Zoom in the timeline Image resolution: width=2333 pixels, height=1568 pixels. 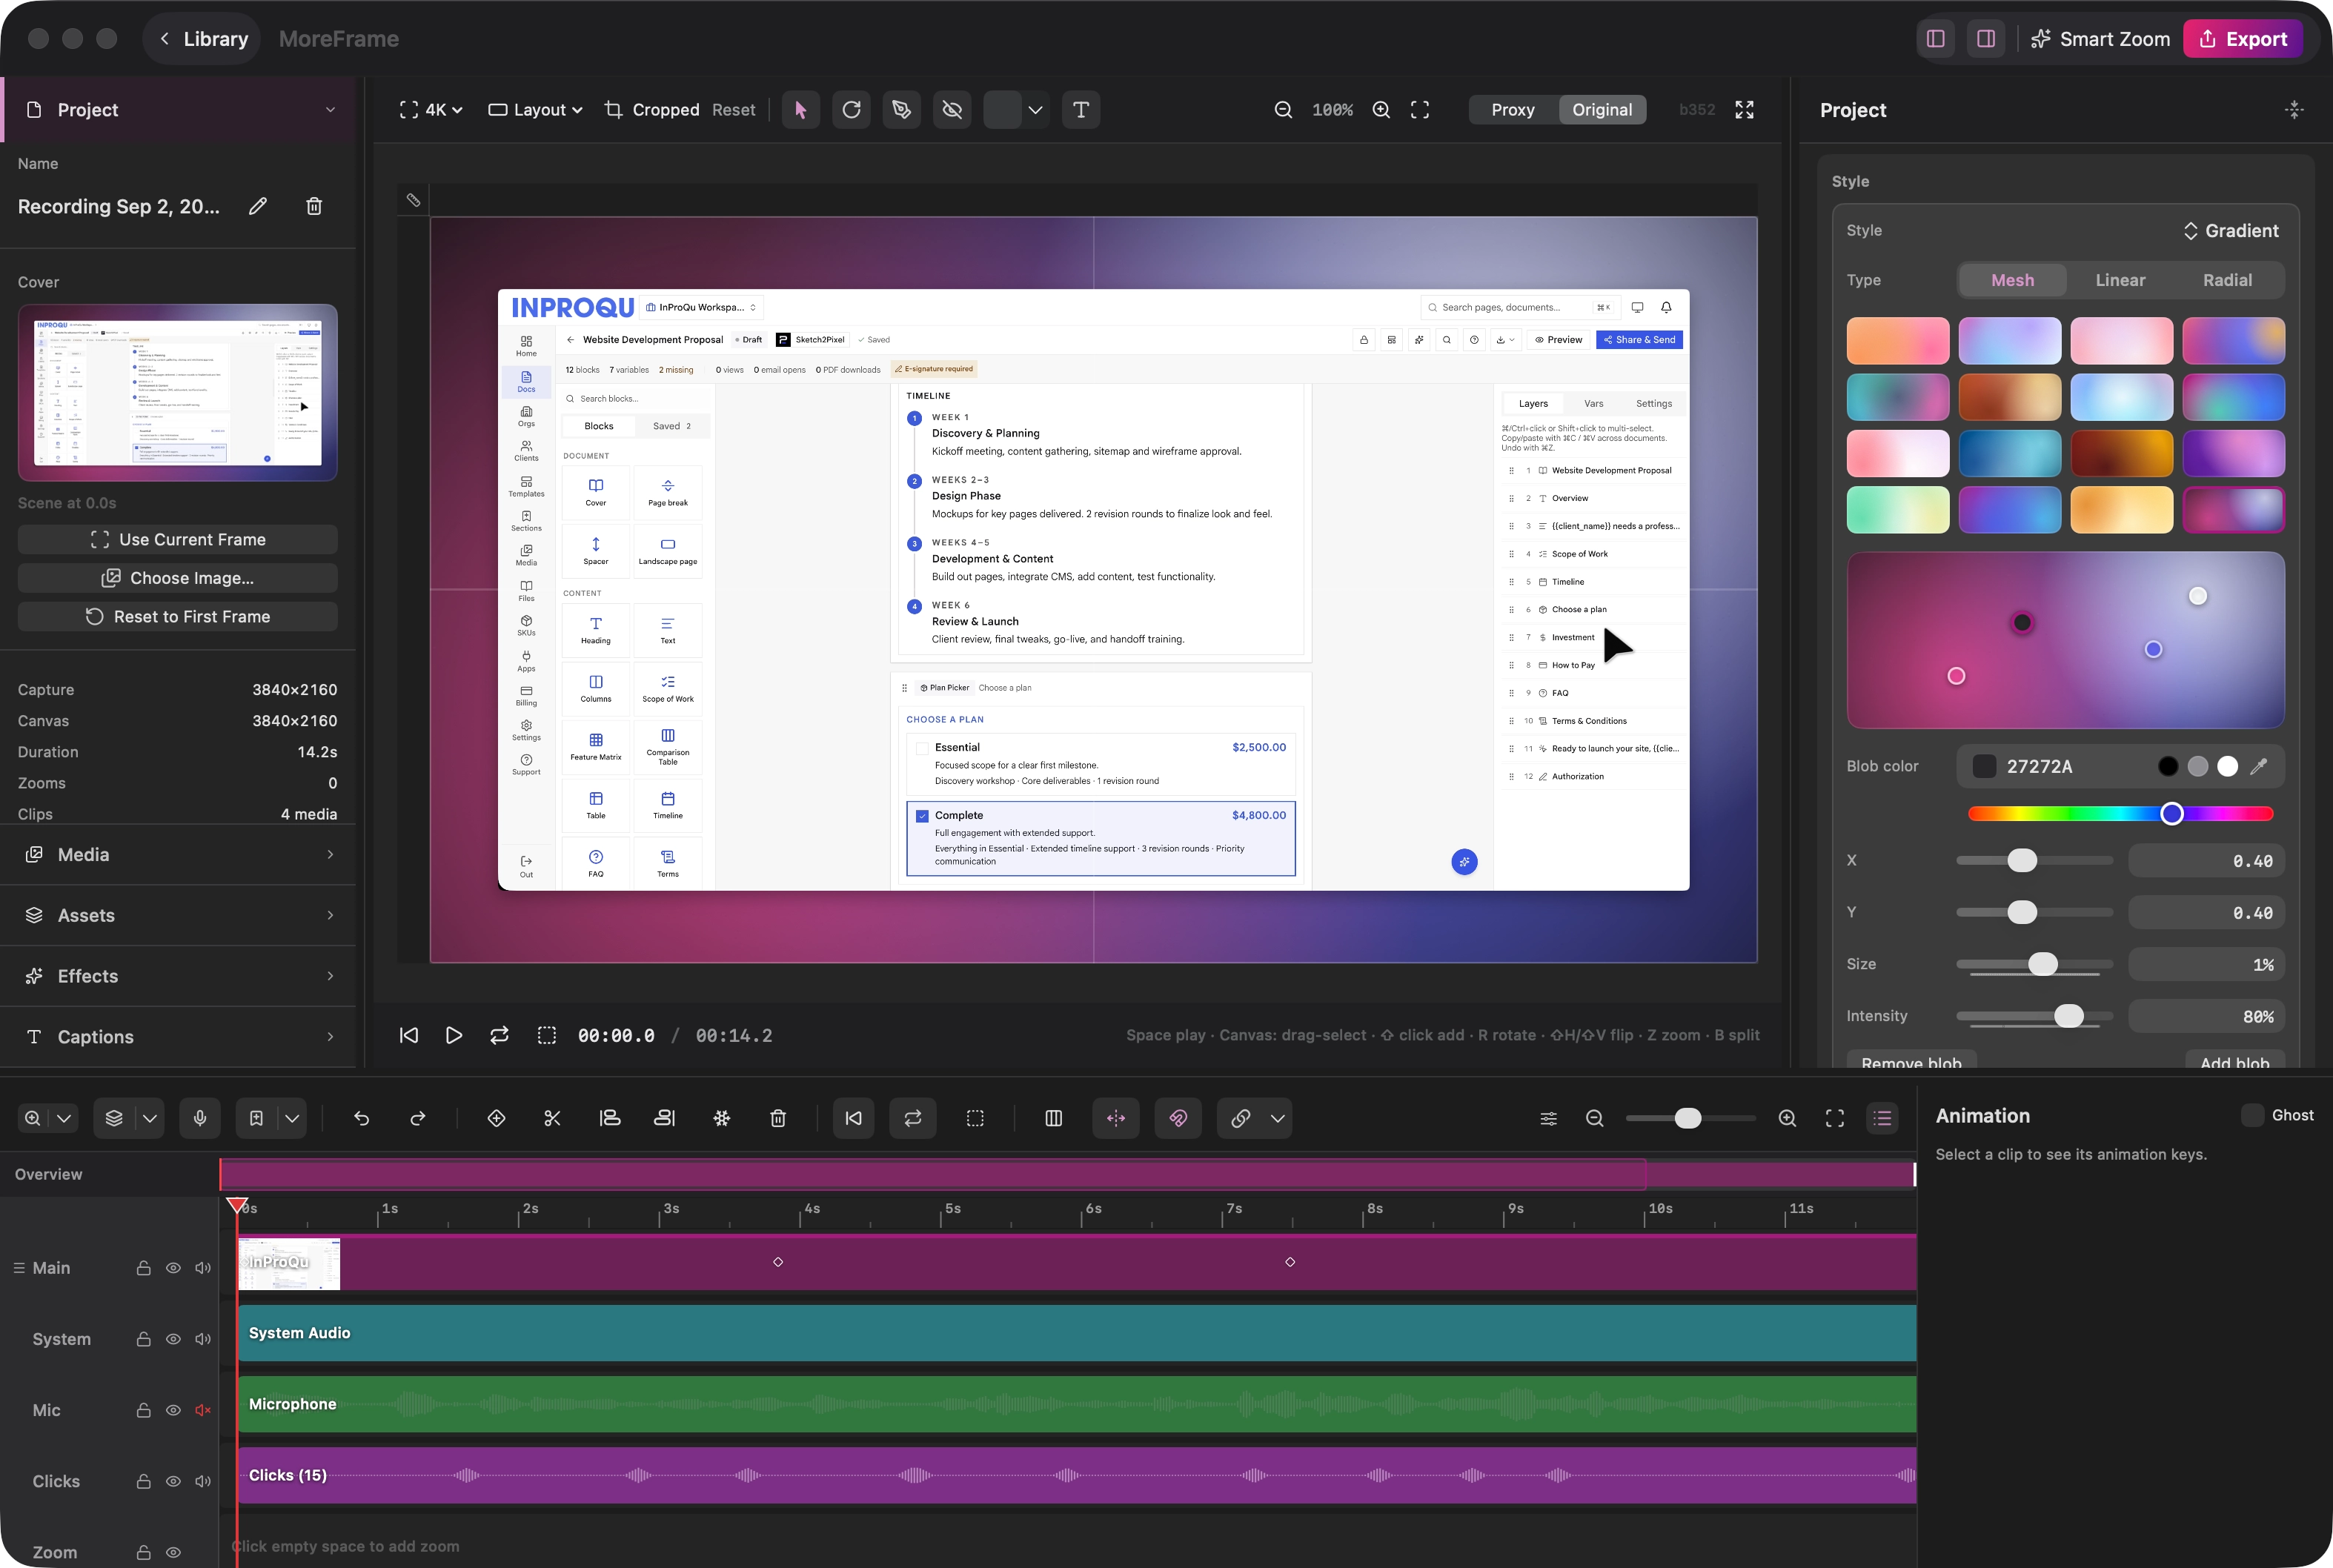[x=1788, y=1118]
